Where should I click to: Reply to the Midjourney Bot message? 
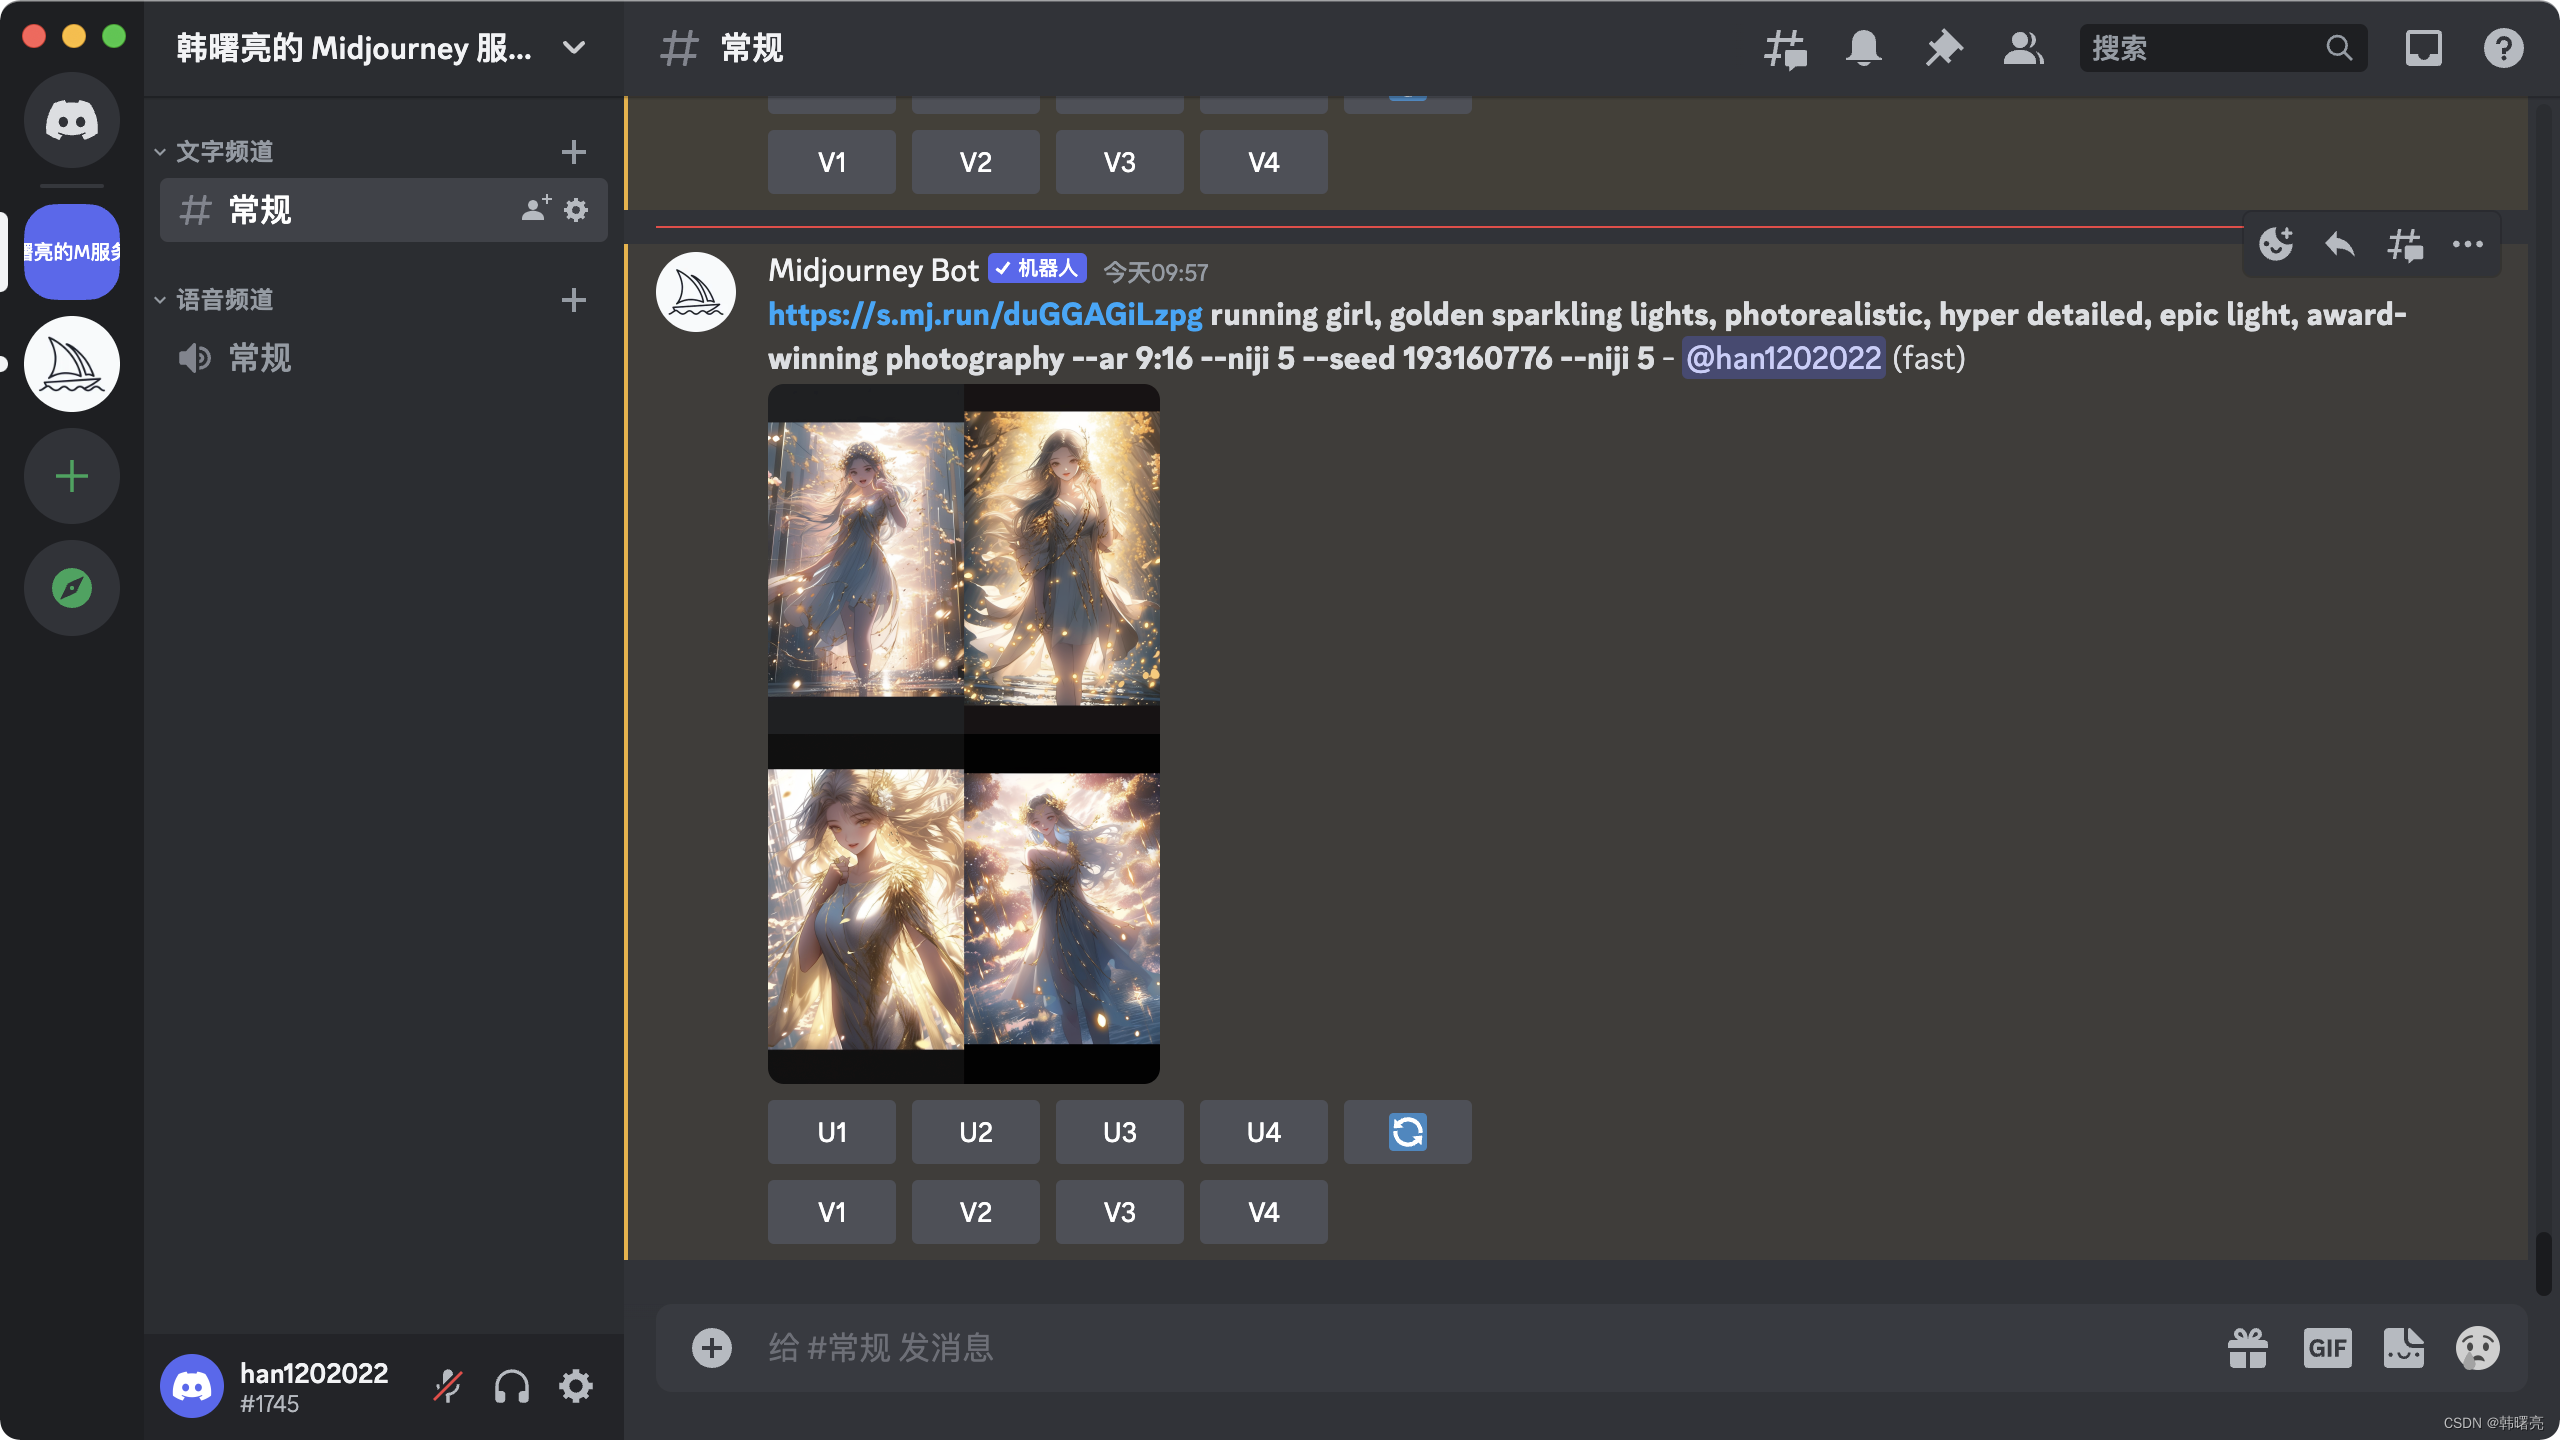pyautogui.click(x=2340, y=244)
